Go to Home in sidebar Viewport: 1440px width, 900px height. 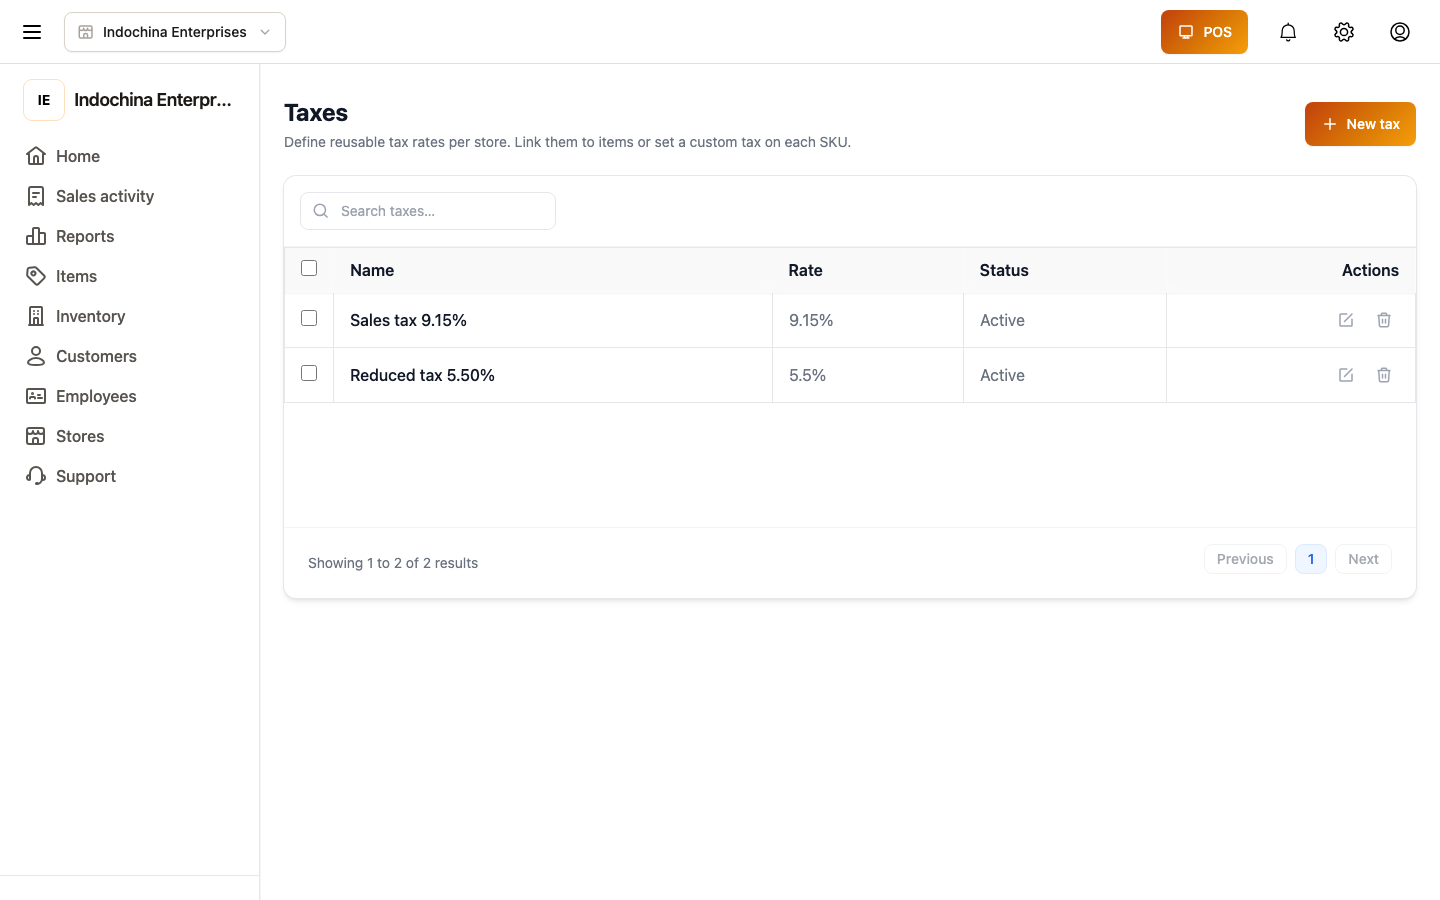(x=130, y=156)
